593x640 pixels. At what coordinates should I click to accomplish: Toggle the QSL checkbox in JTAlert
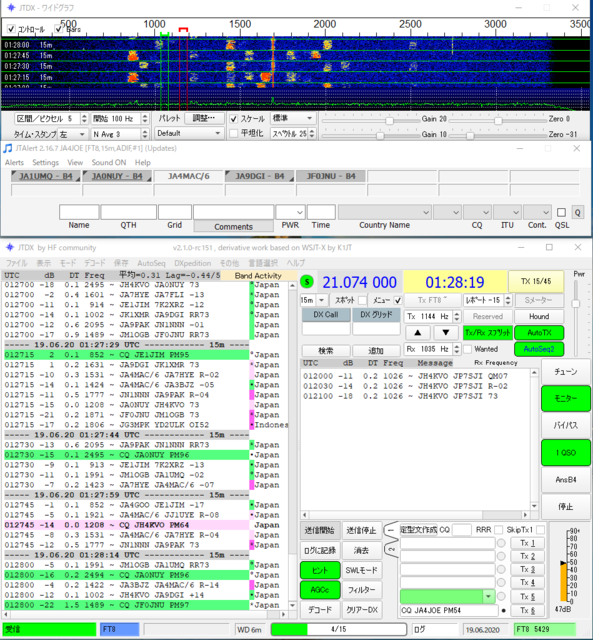562,213
